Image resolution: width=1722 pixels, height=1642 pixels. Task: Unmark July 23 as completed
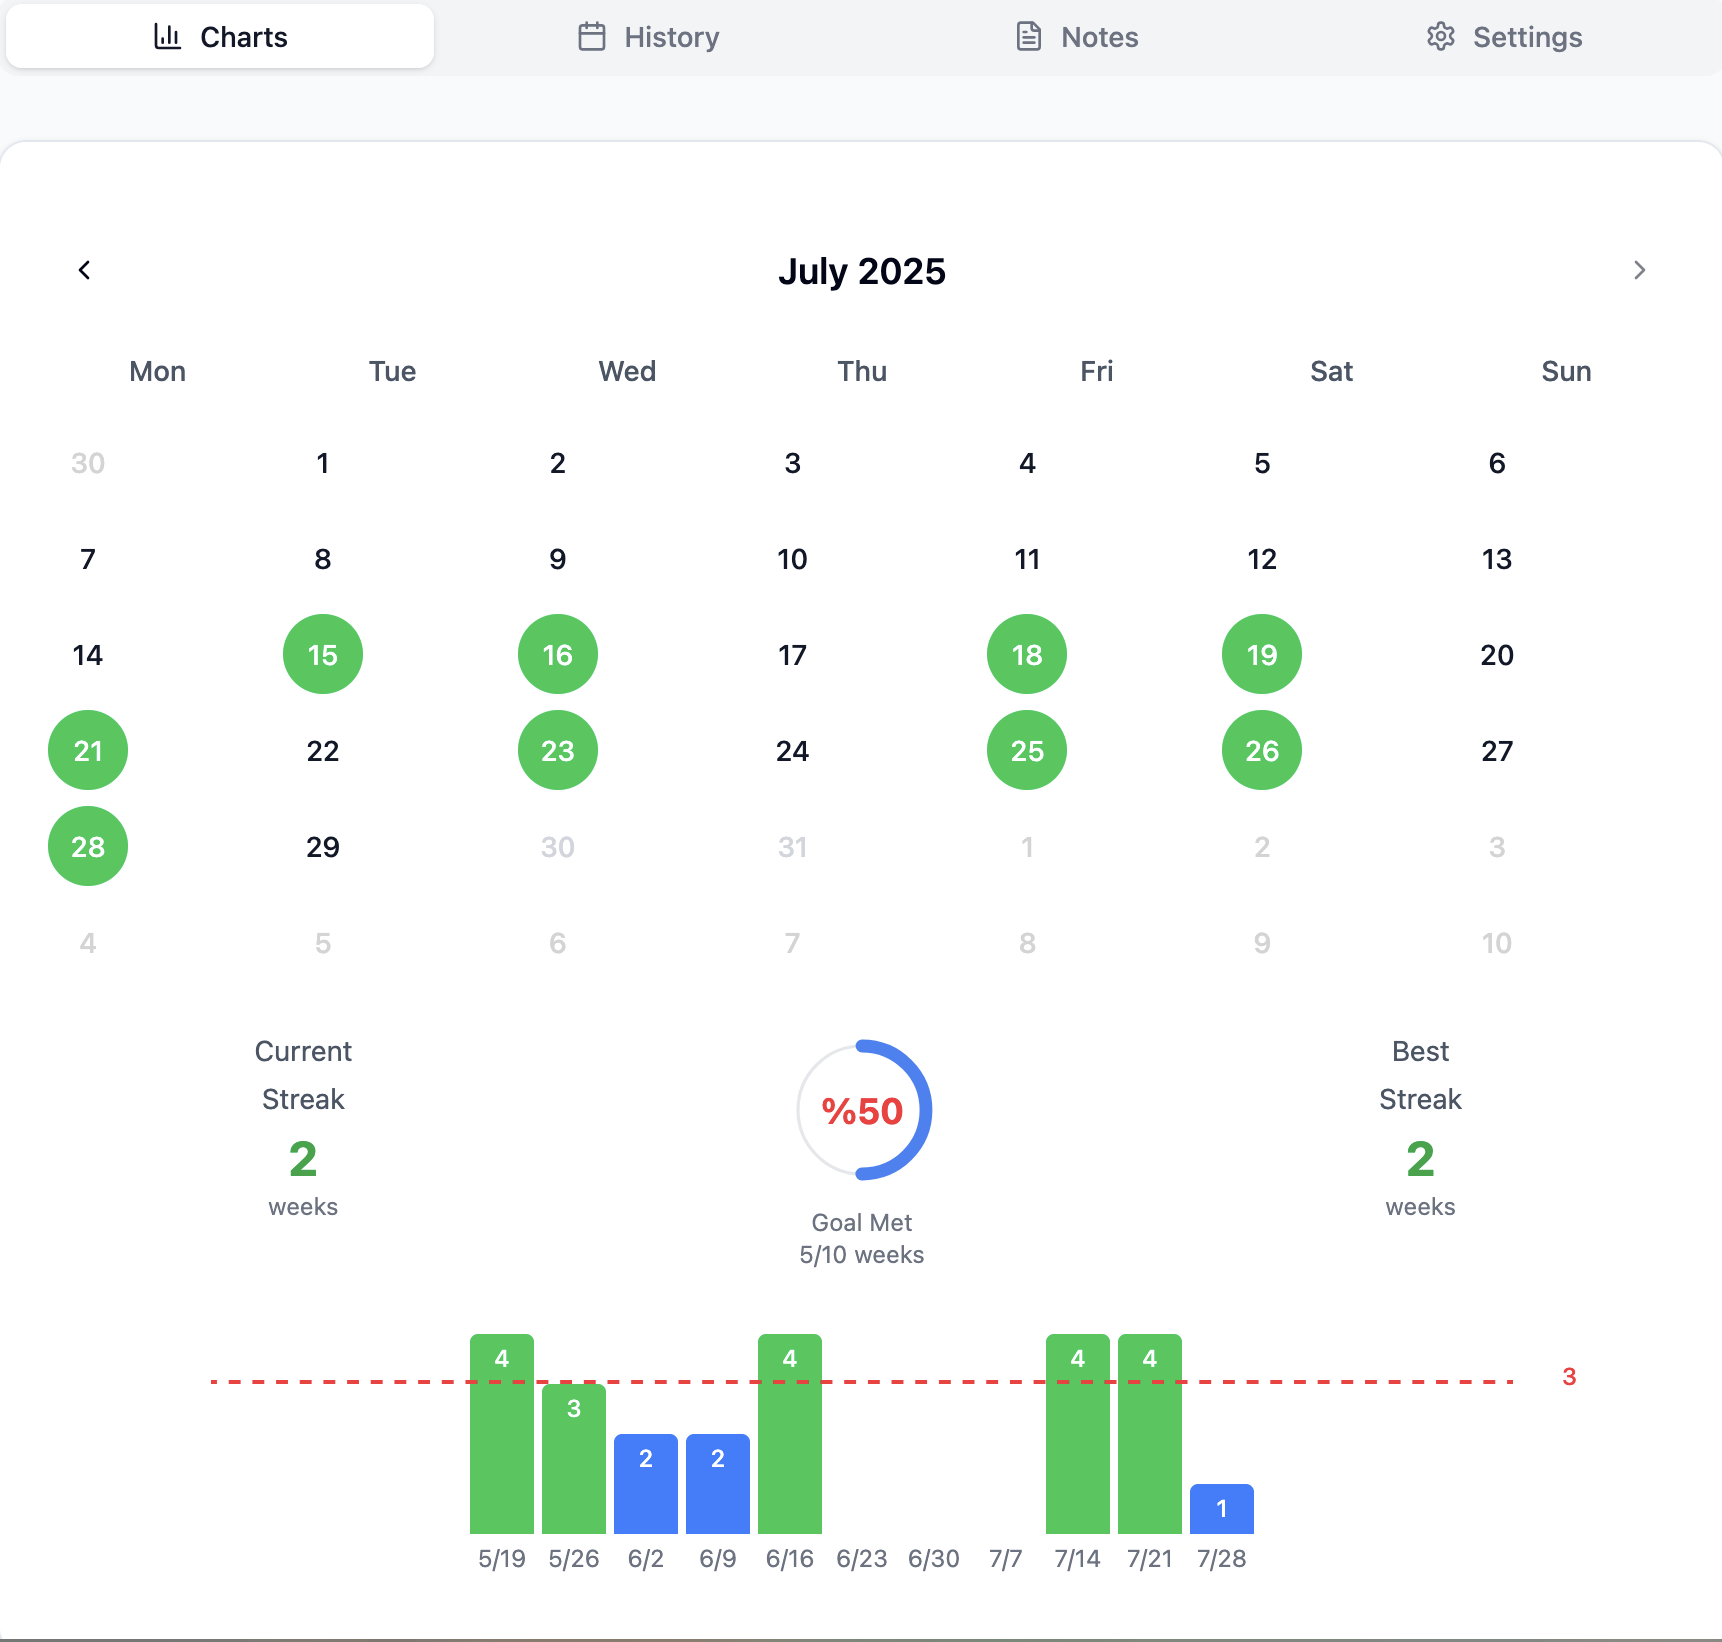pos(557,750)
